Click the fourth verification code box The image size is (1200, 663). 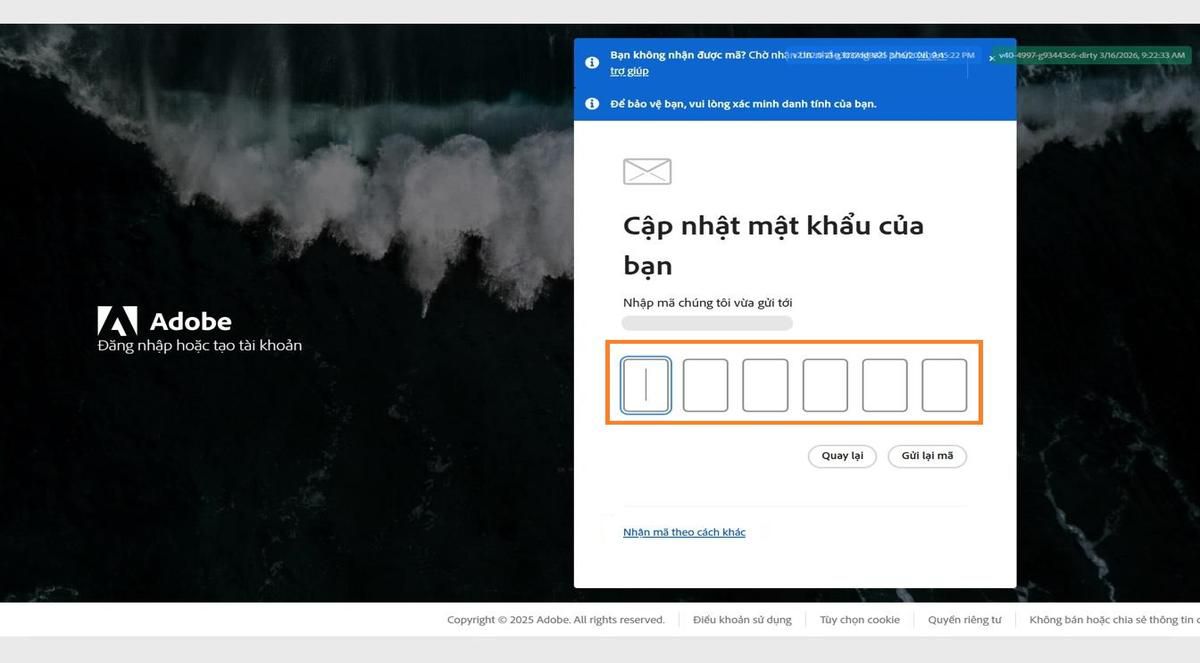(825, 384)
